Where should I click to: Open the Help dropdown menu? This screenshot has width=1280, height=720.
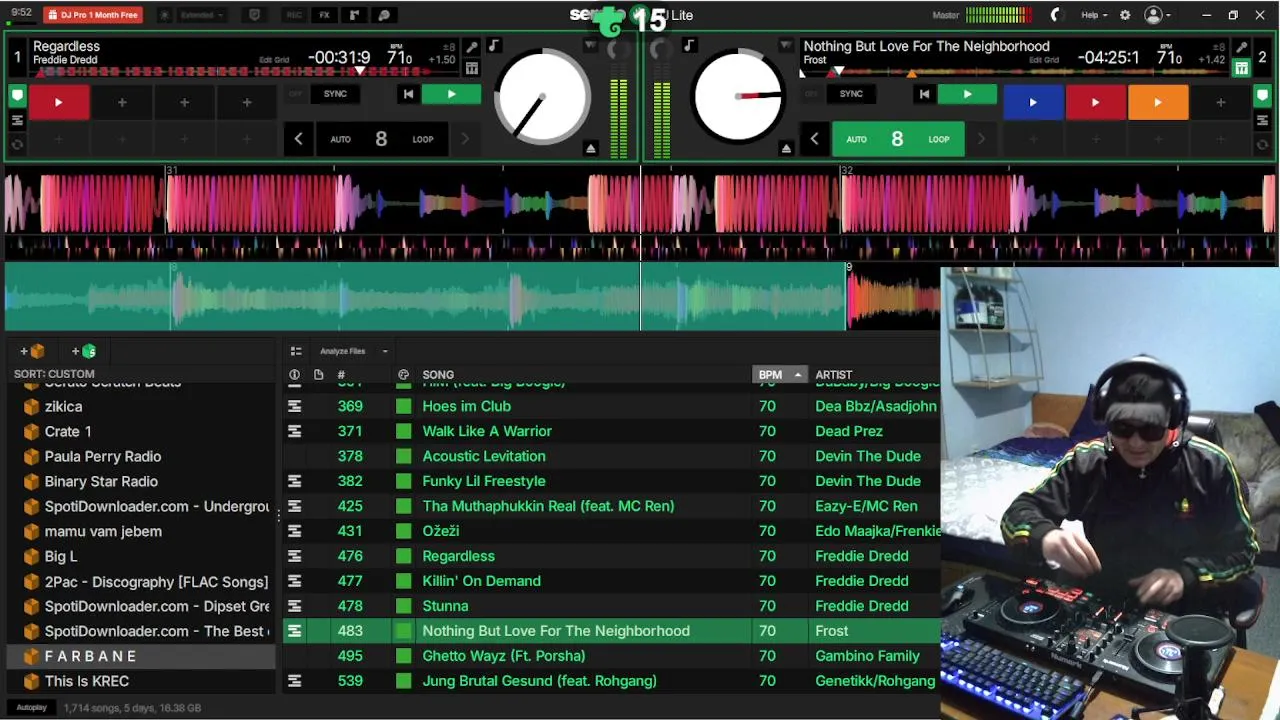point(1094,15)
